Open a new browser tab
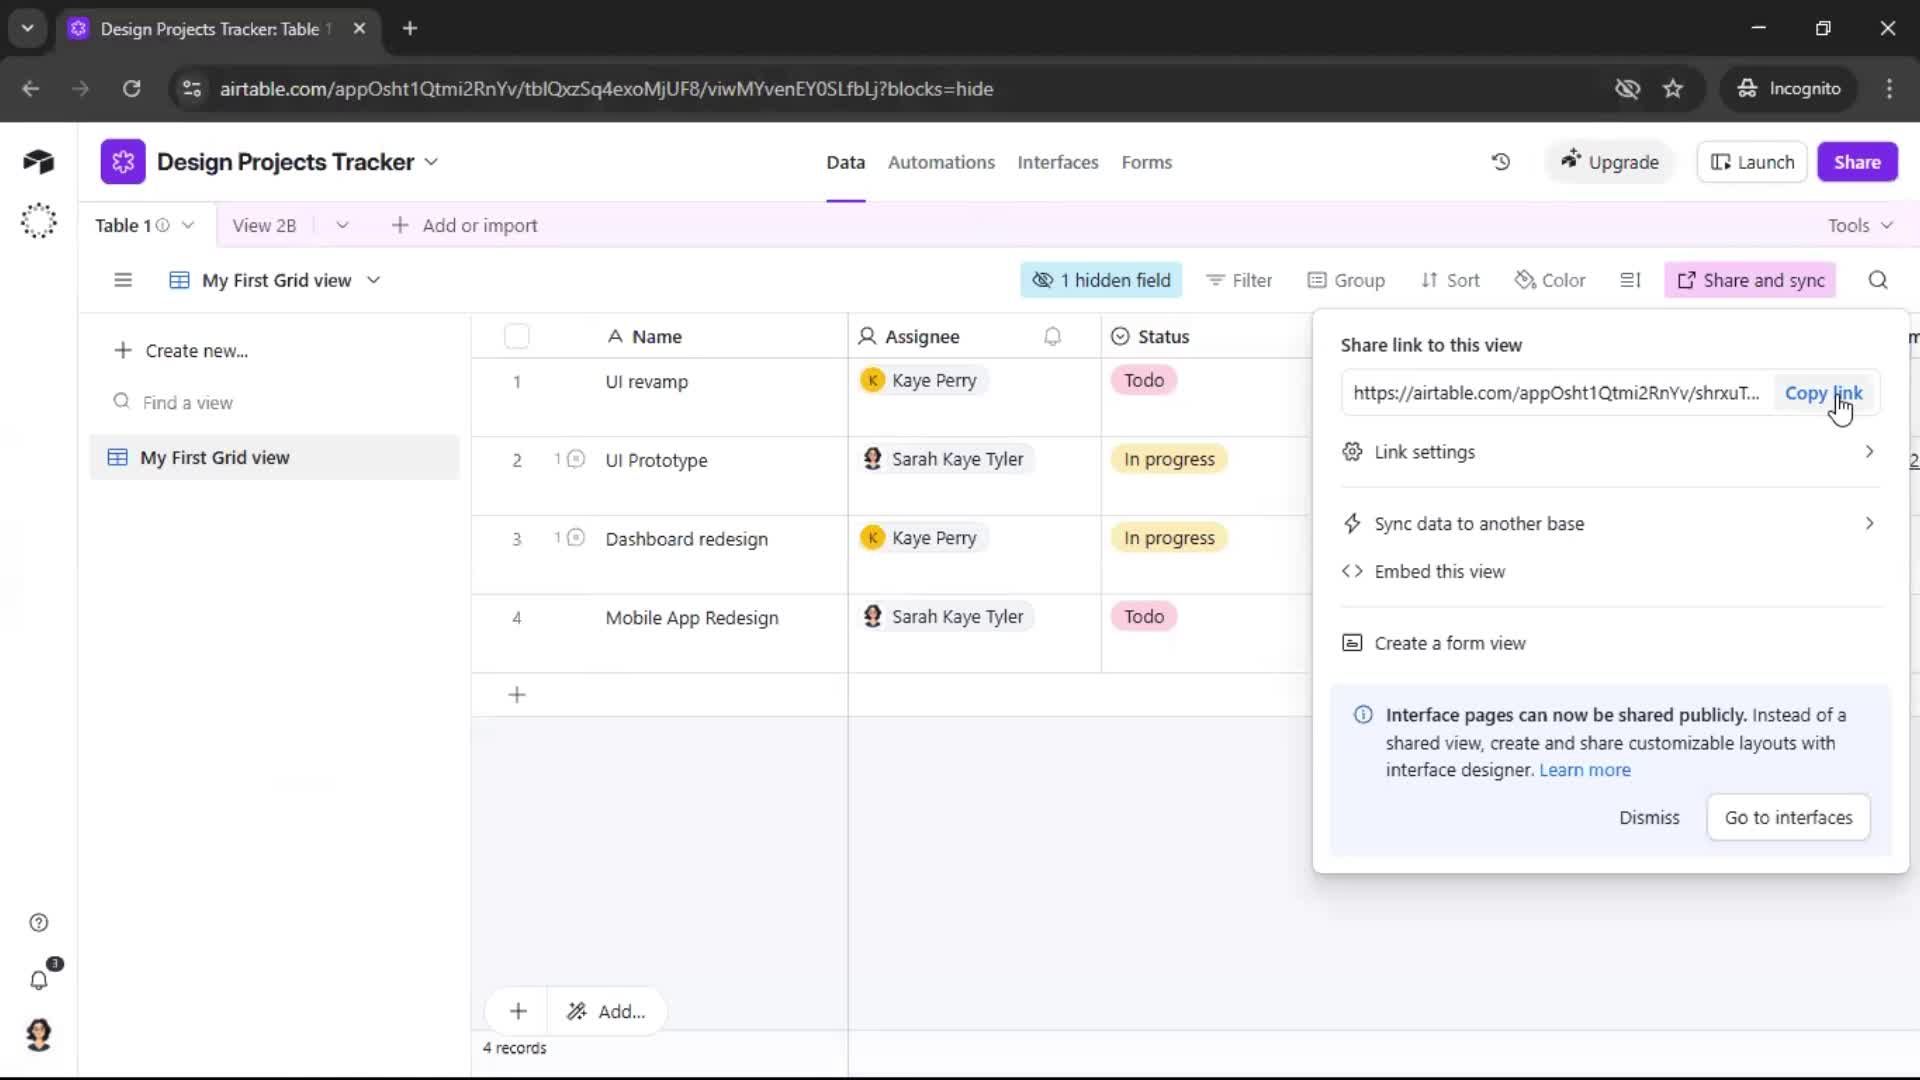The image size is (1920, 1080). pos(410,28)
